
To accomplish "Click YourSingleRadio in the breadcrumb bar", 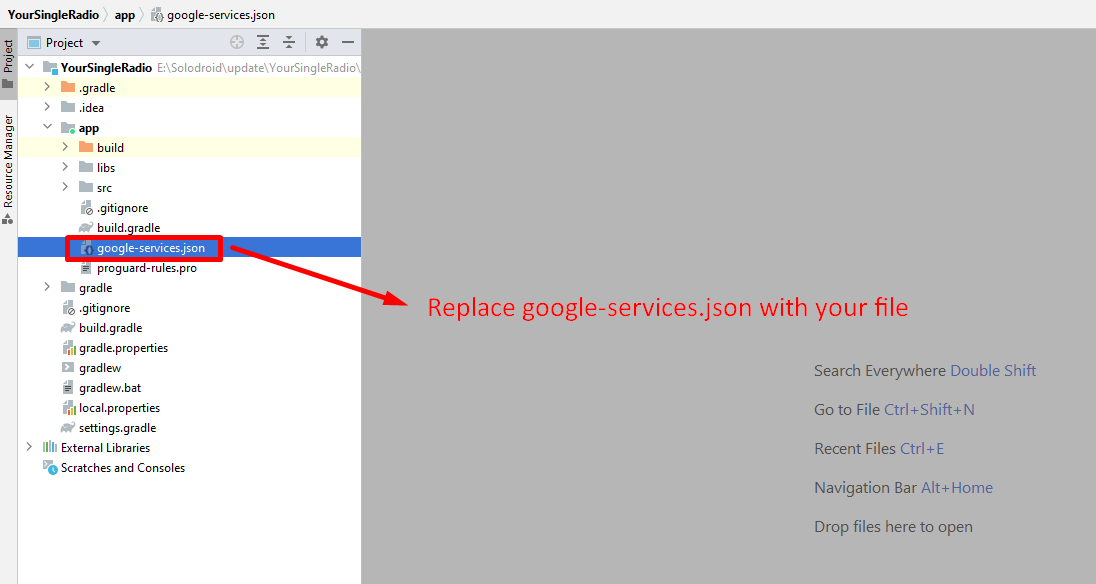I will [x=51, y=15].
